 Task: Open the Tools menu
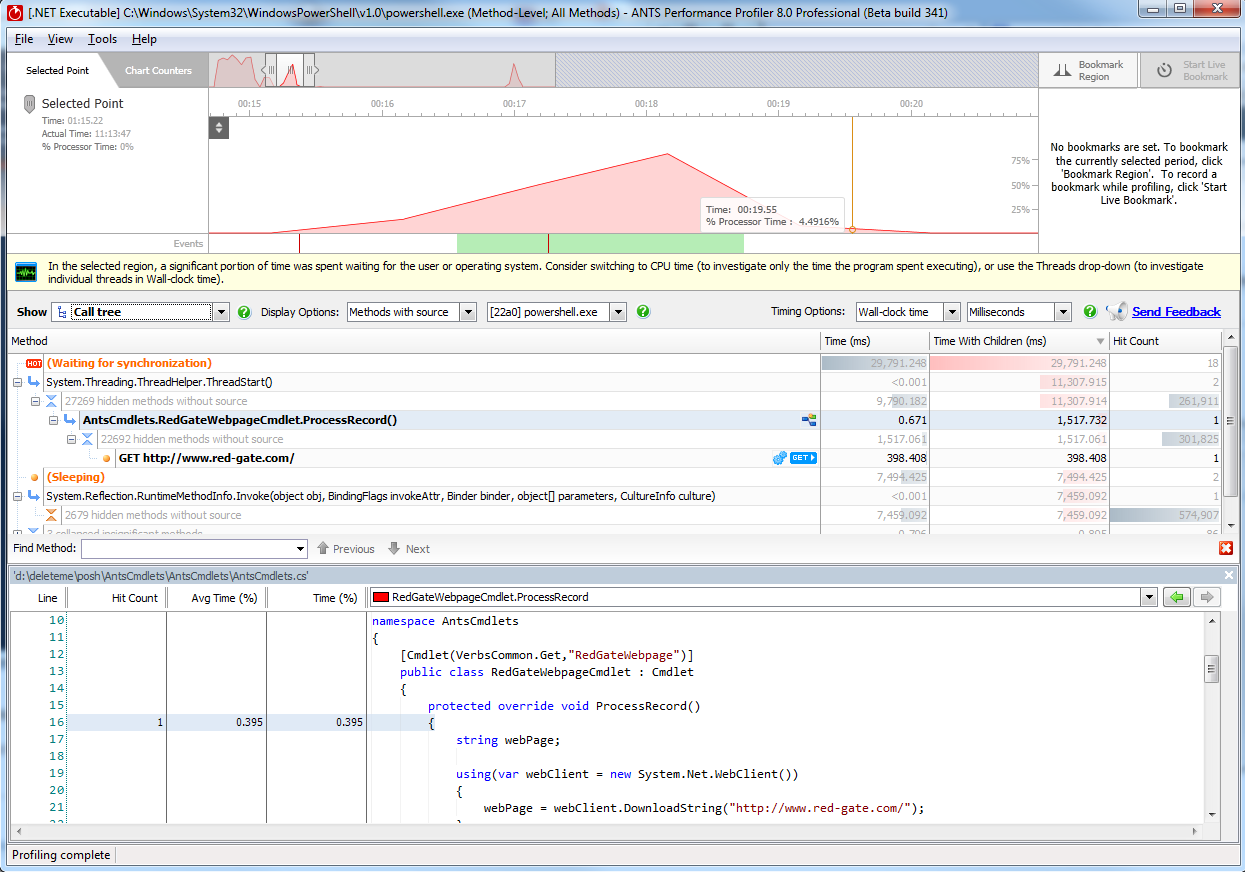click(102, 39)
